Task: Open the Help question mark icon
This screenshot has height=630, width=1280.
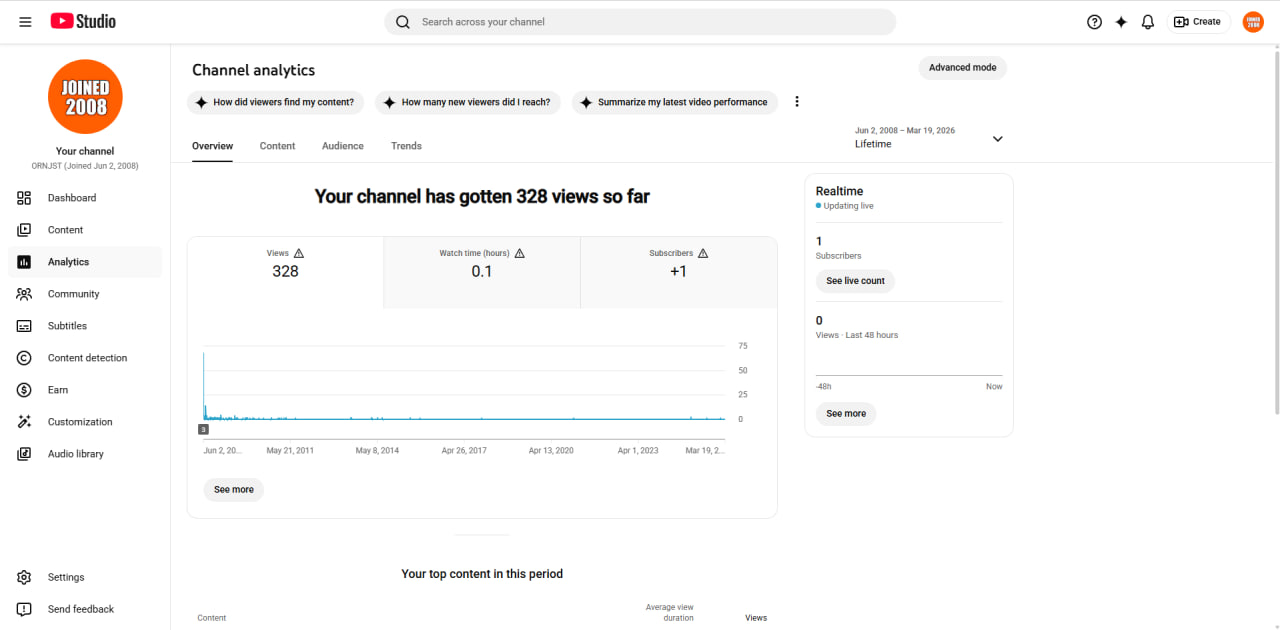Action: click(x=1094, y=22)
